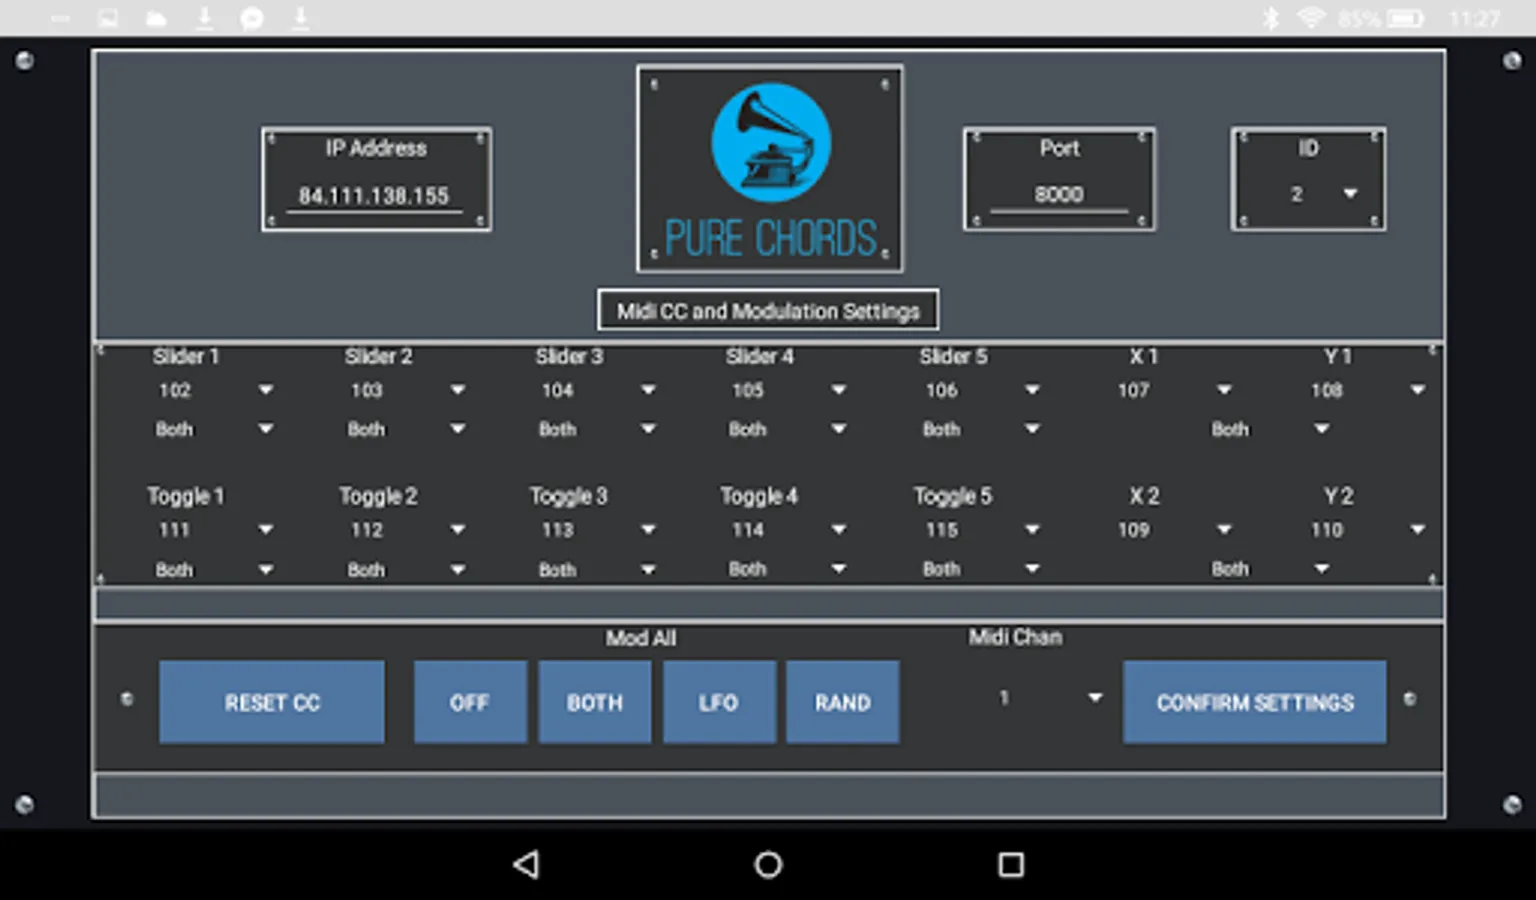1536x900 pixels.
Task: Open X 1 / Y 1 modulation mode dropdown
Action: [1270, 429]
